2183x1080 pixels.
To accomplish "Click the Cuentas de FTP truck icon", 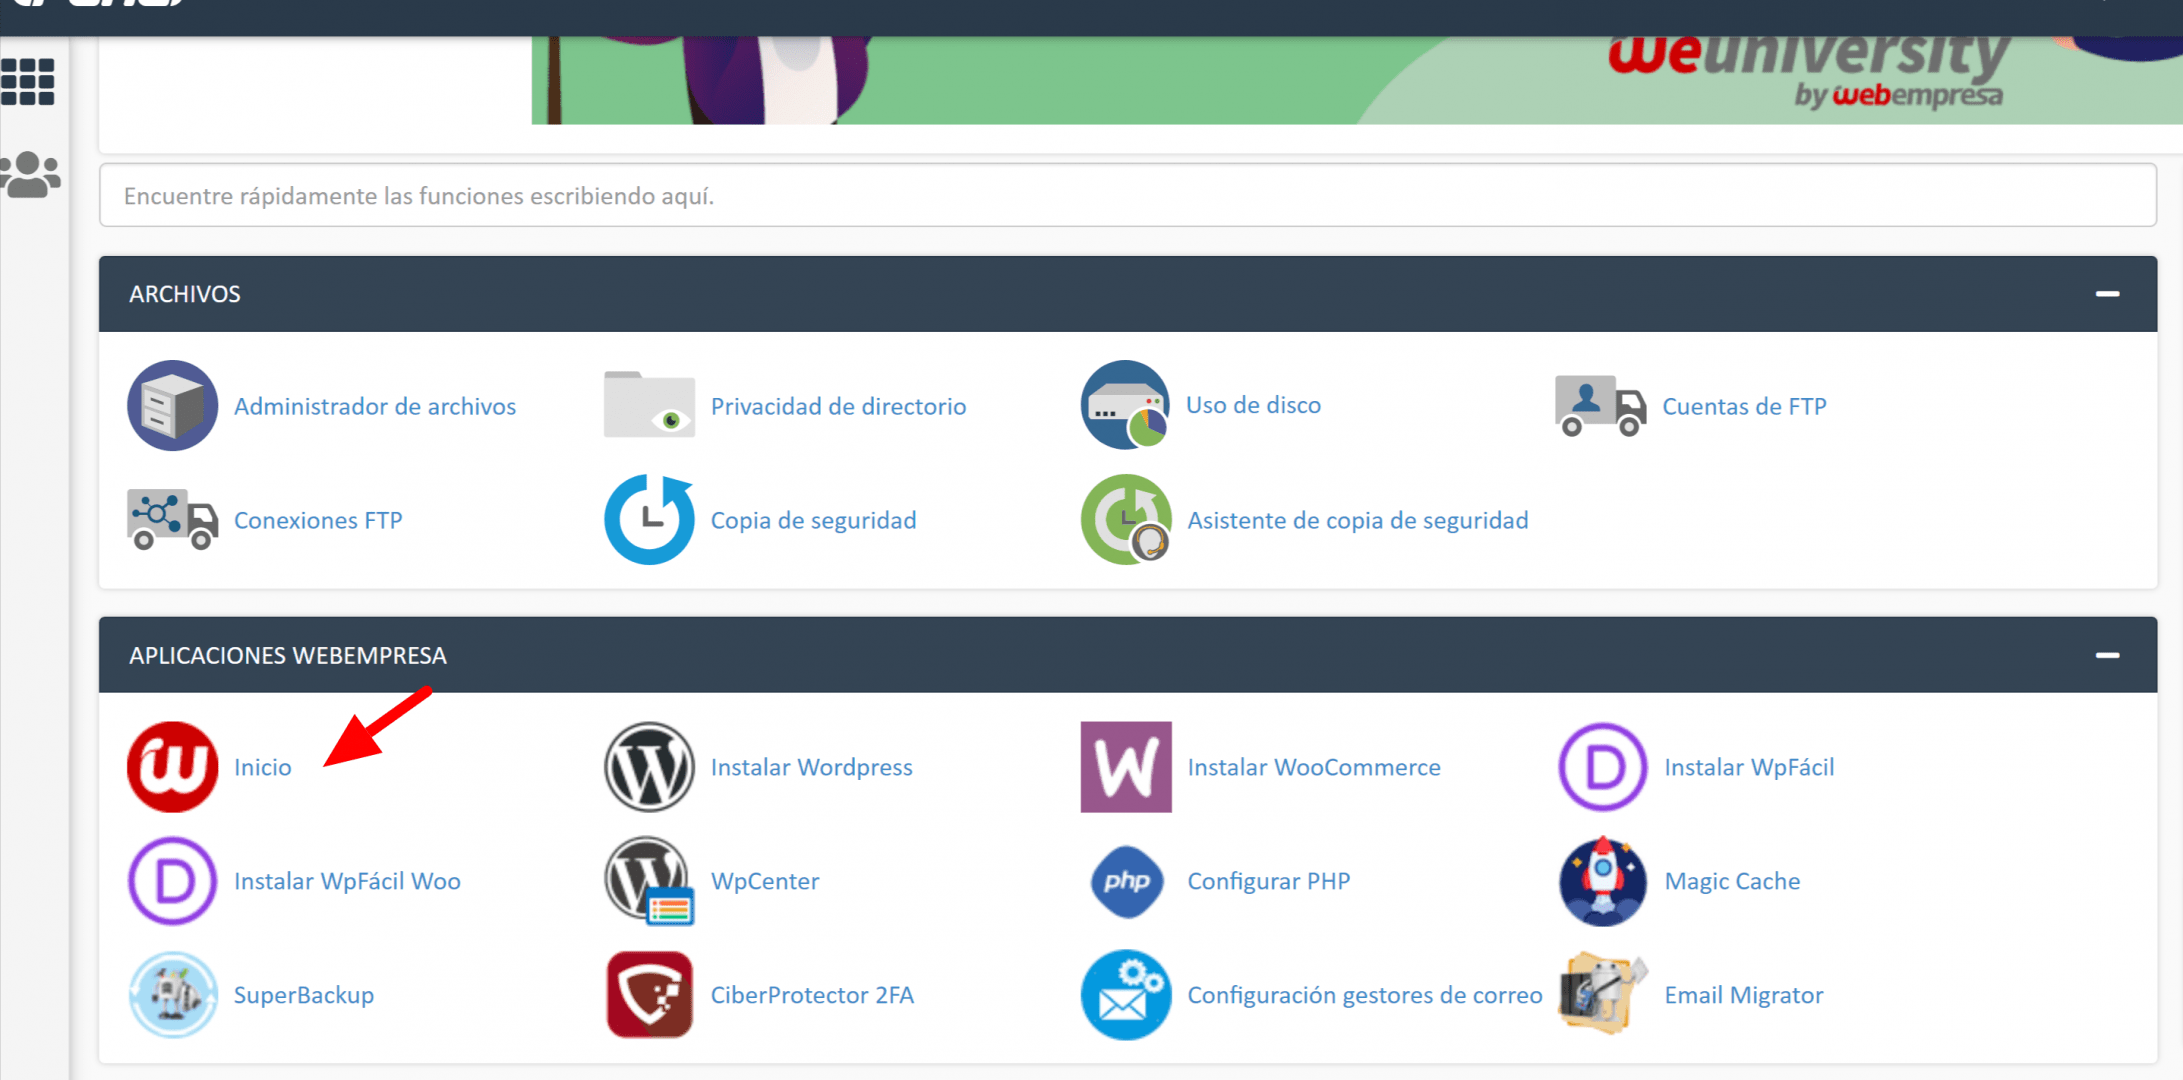I will 1601,406.
